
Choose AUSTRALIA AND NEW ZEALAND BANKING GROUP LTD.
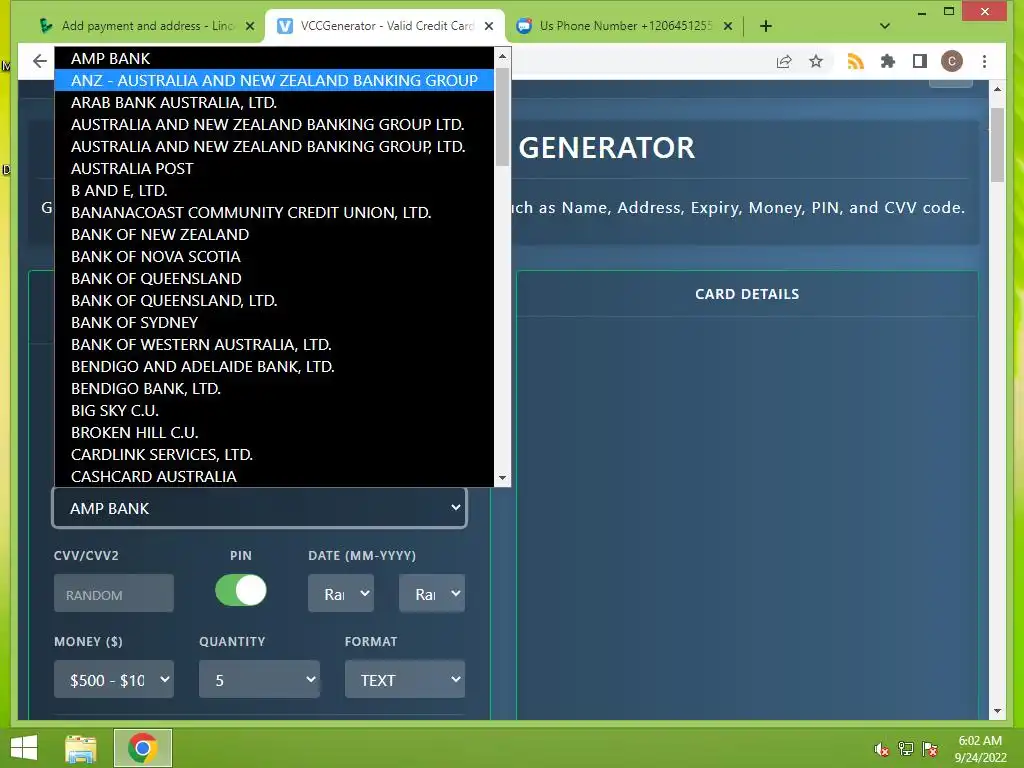(274, 124)
